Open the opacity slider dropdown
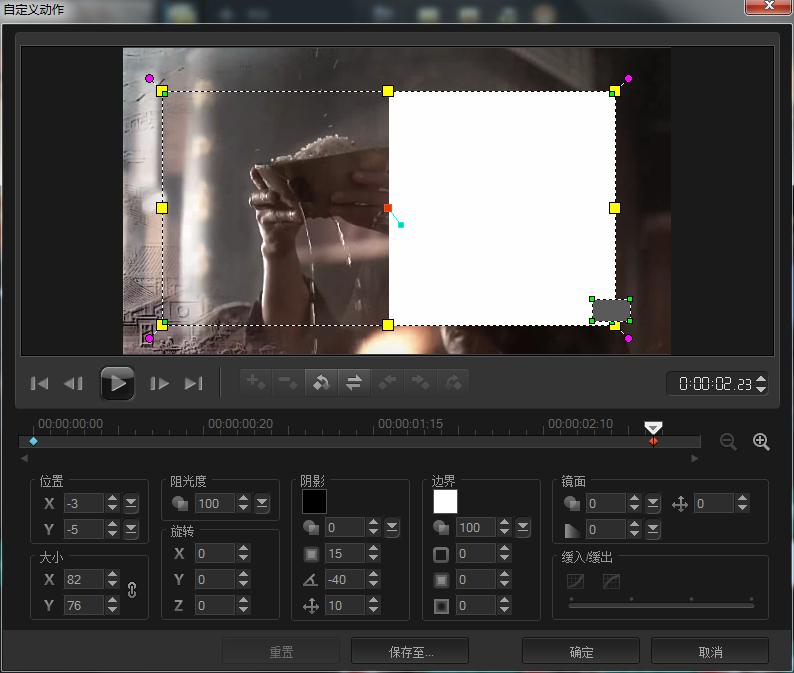This screenshot has width=794, height=673. [x=262, y=503]
